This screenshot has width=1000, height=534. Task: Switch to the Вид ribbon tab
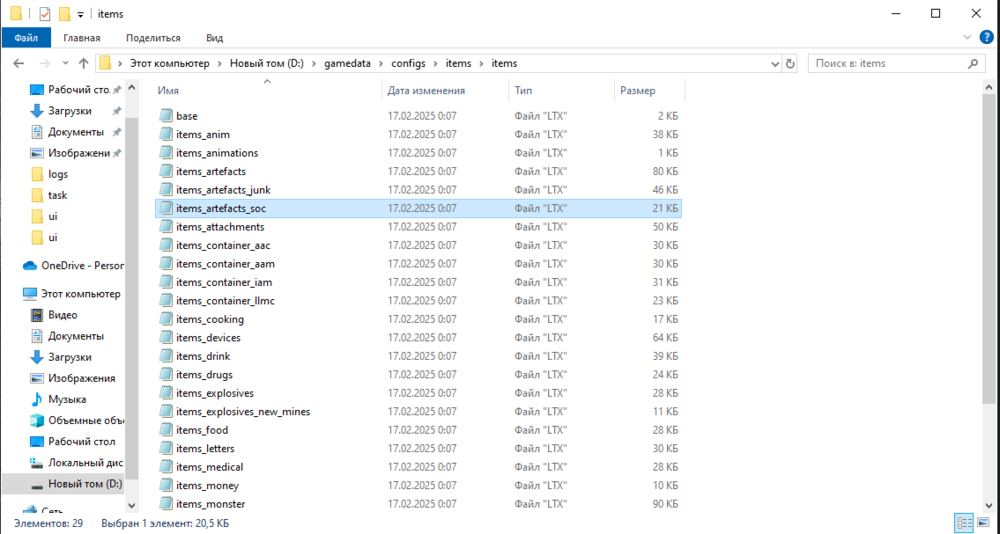click(214, 38)
